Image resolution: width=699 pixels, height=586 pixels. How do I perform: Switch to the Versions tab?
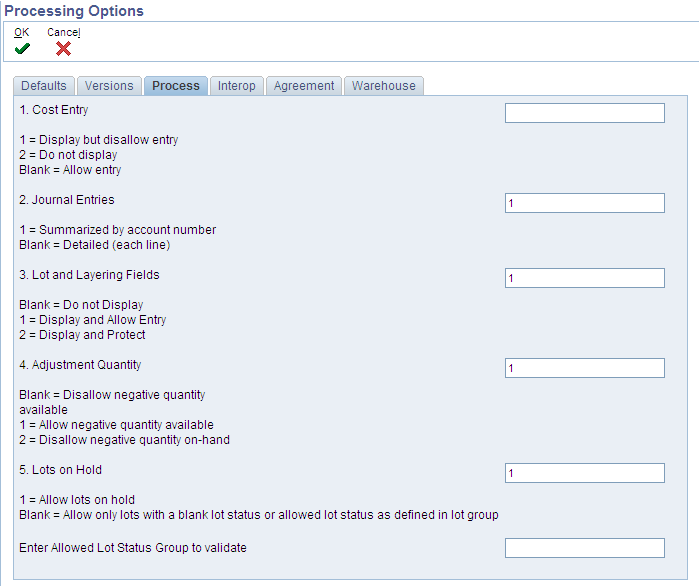tap(109, 86)
